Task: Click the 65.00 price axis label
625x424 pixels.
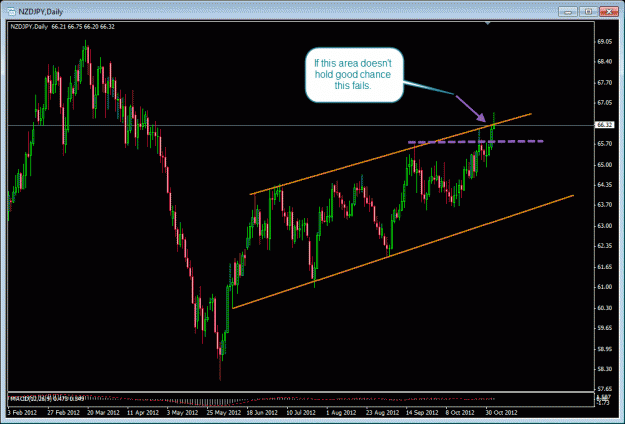Action: pyautogui.click(x=605, y=165)
